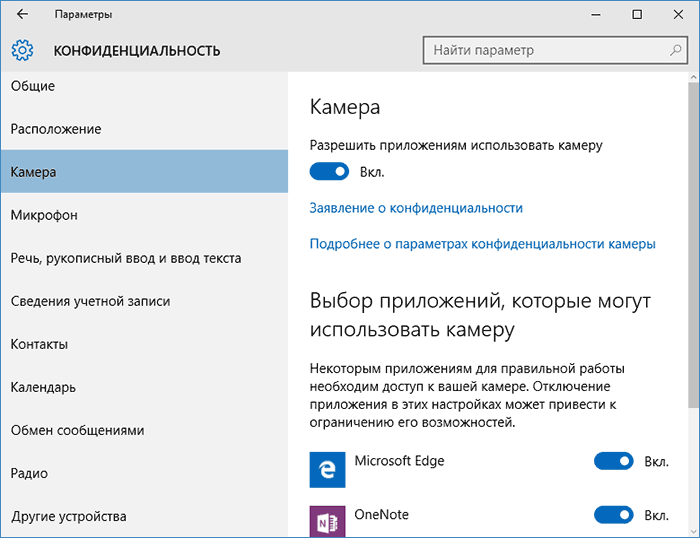Viewport: 700px width, 538px height.
Task: Click the back arrow in the title bar
Action: click(x=22, y=15)
